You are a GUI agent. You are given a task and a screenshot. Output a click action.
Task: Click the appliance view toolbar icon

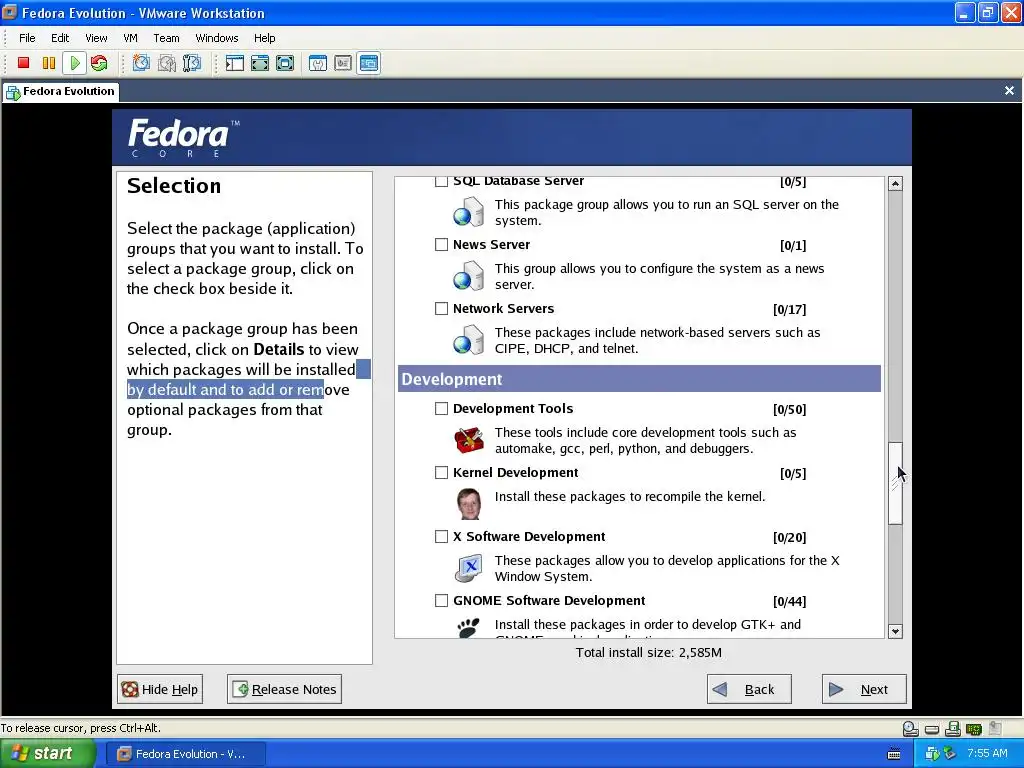pyautogui.click(x=343, y=63)
